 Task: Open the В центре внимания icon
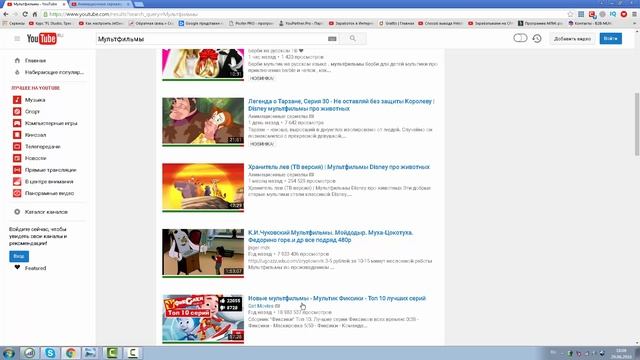(17, 182)
